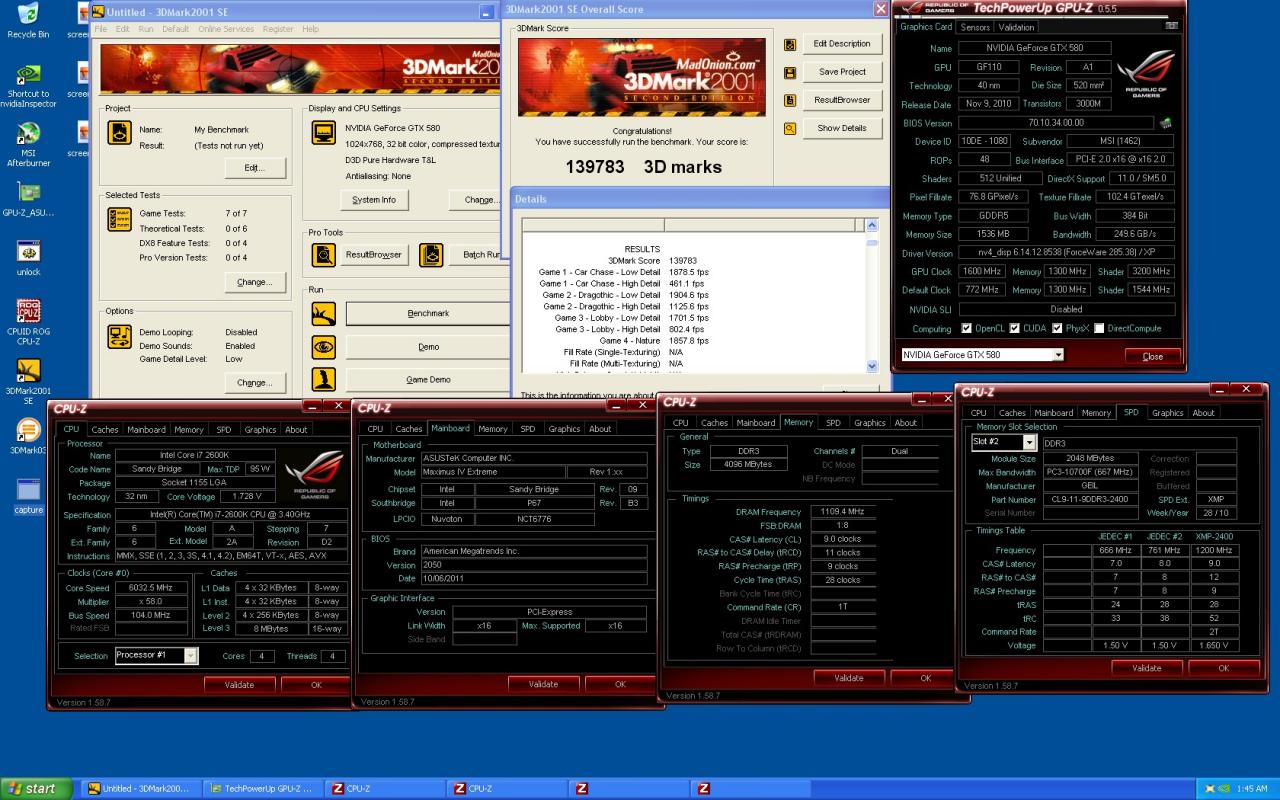Open the Online Services menu
The image size is (1280, 800).
[226, 29]
